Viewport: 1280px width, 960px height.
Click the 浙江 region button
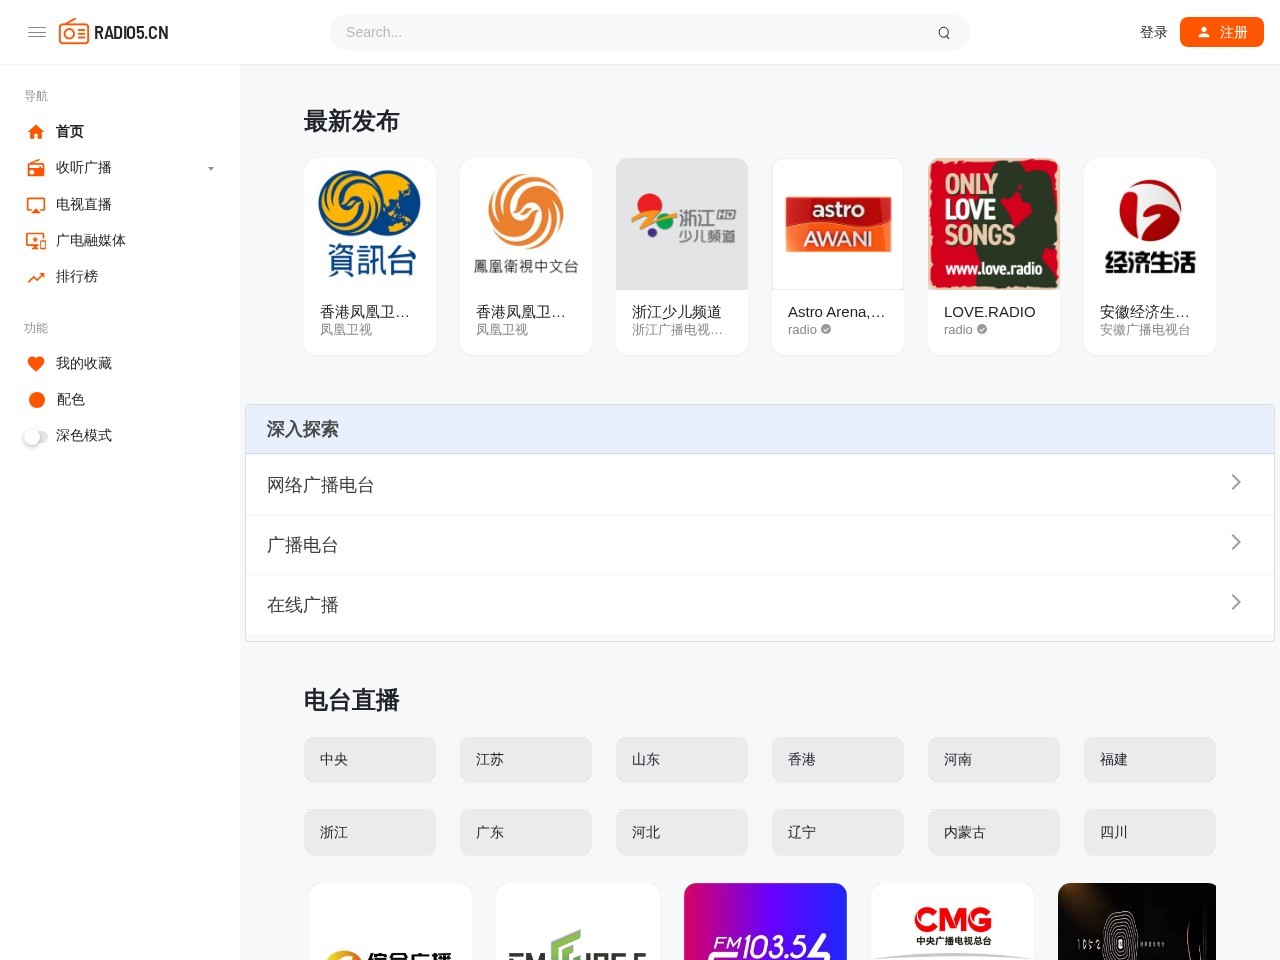pyautogui.click(x=370, y=832)
